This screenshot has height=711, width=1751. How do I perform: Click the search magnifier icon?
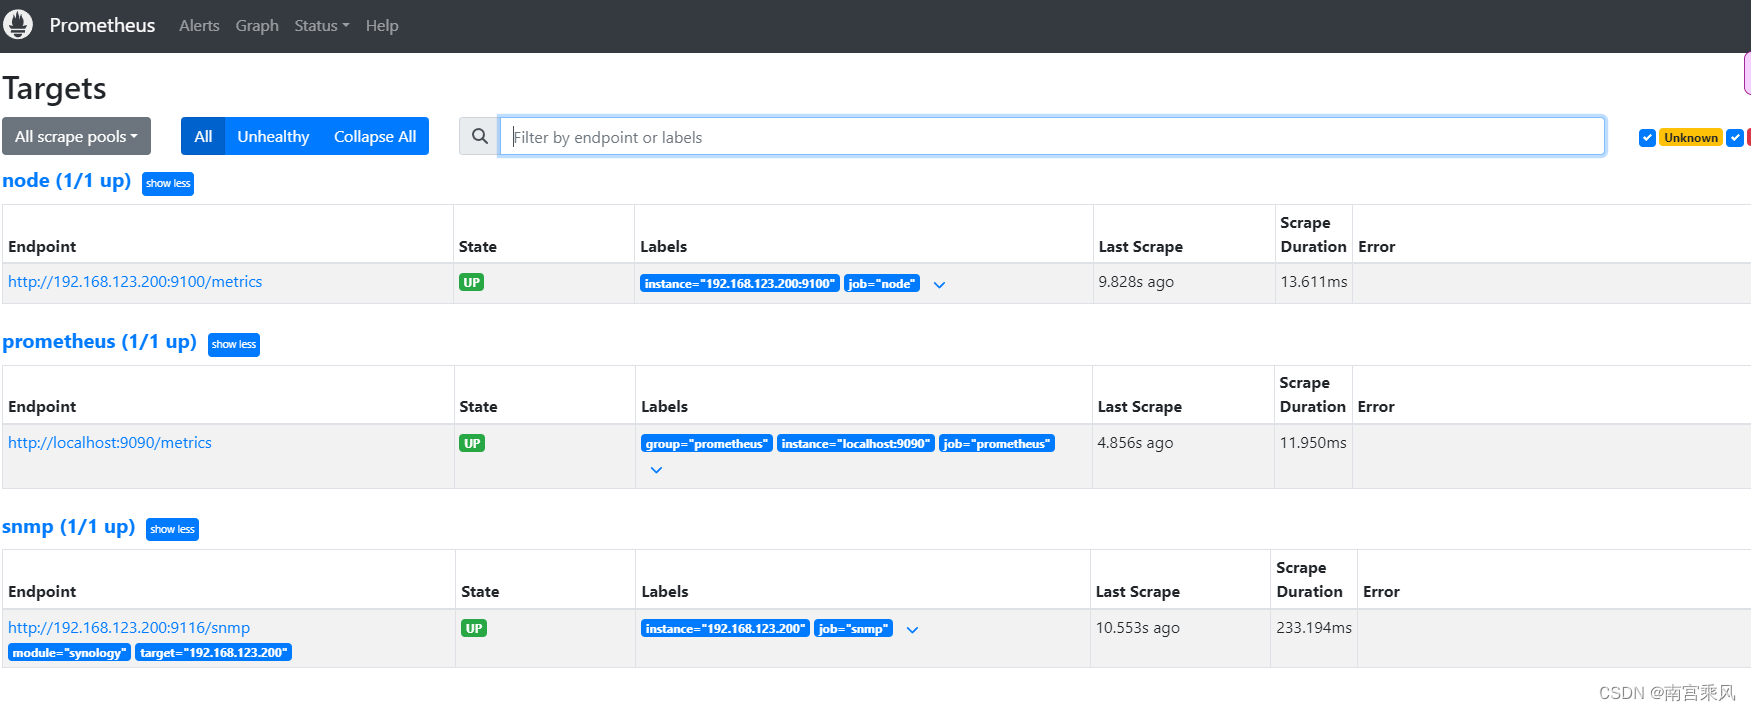pos(479,137)
